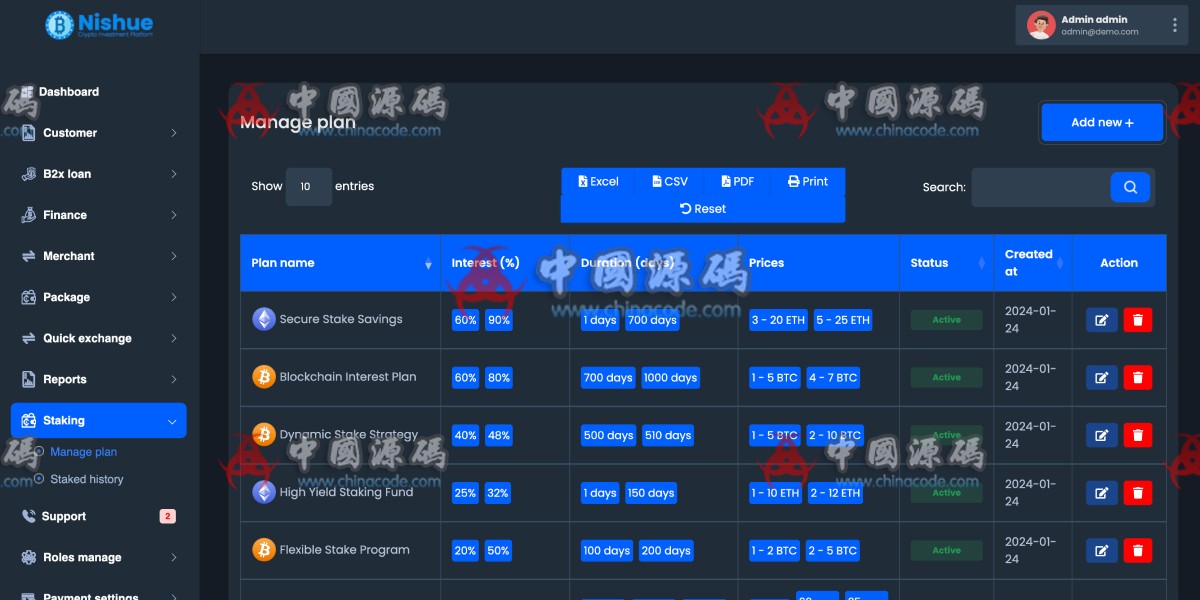Click the search magnifier icon
This screenshot has height=600, width=1200.
[x=1130, y=187]
